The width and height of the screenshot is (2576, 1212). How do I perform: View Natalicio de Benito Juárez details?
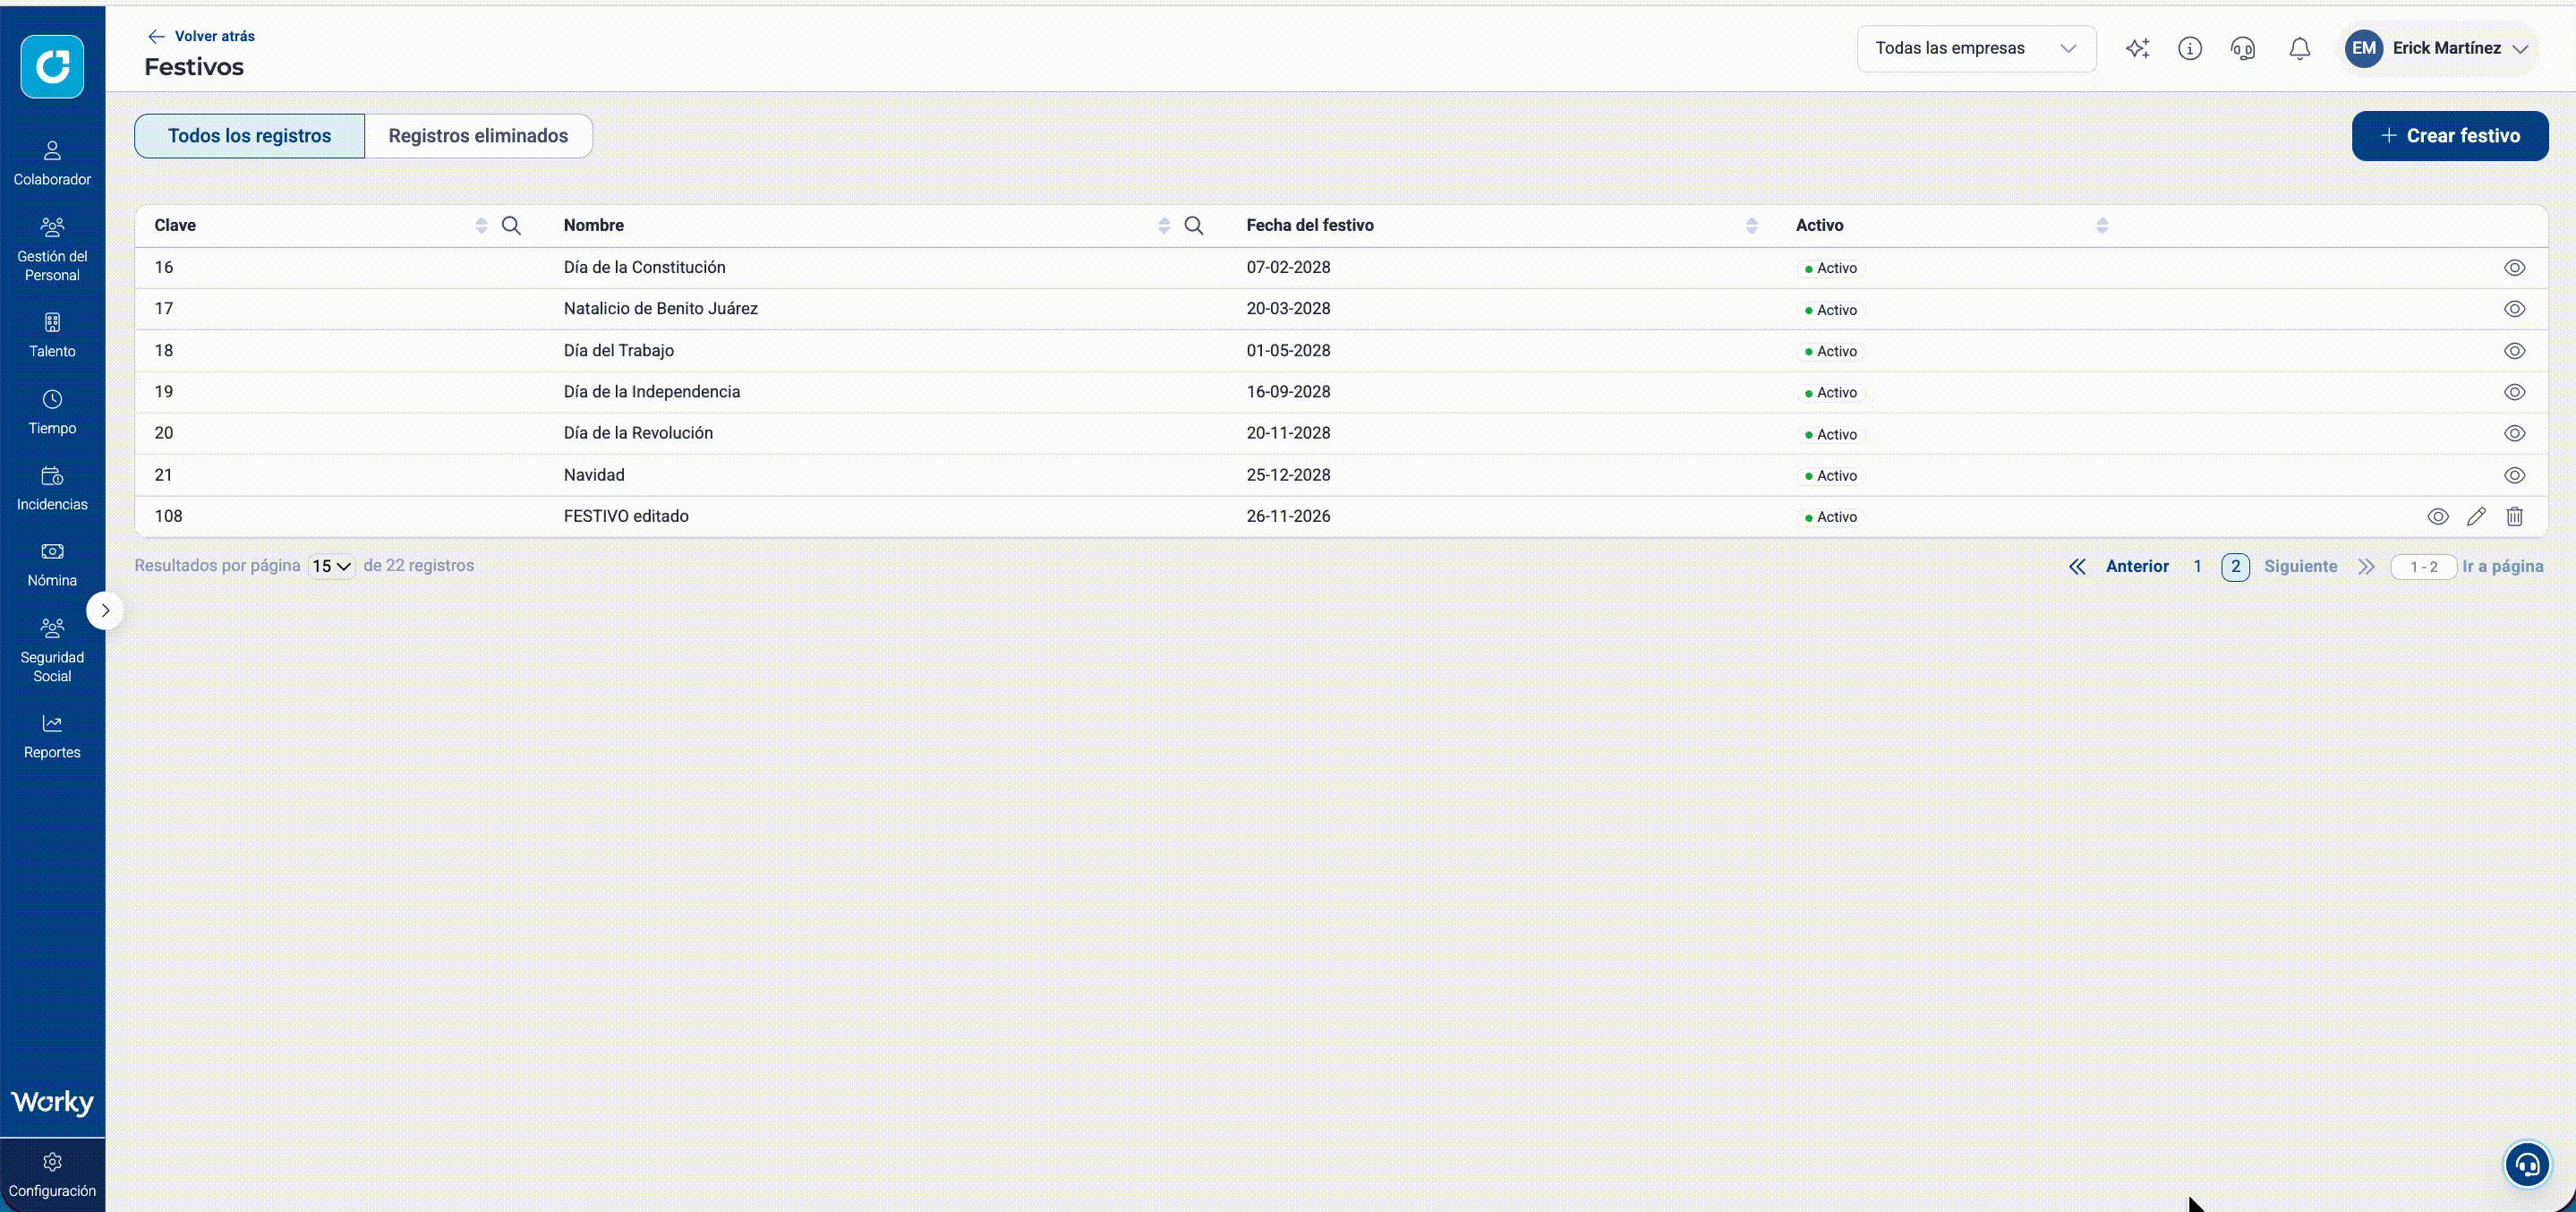pos(2515,309)
